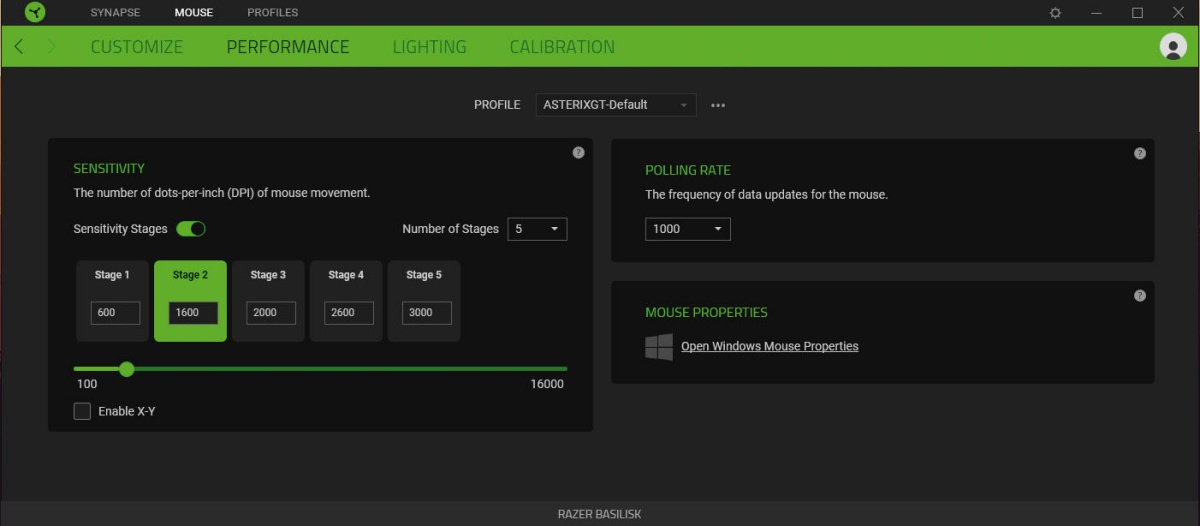The height and width of the screenshot is (526, 1200).
Task: Select the Mouse top tab
Action: [194, 13]
